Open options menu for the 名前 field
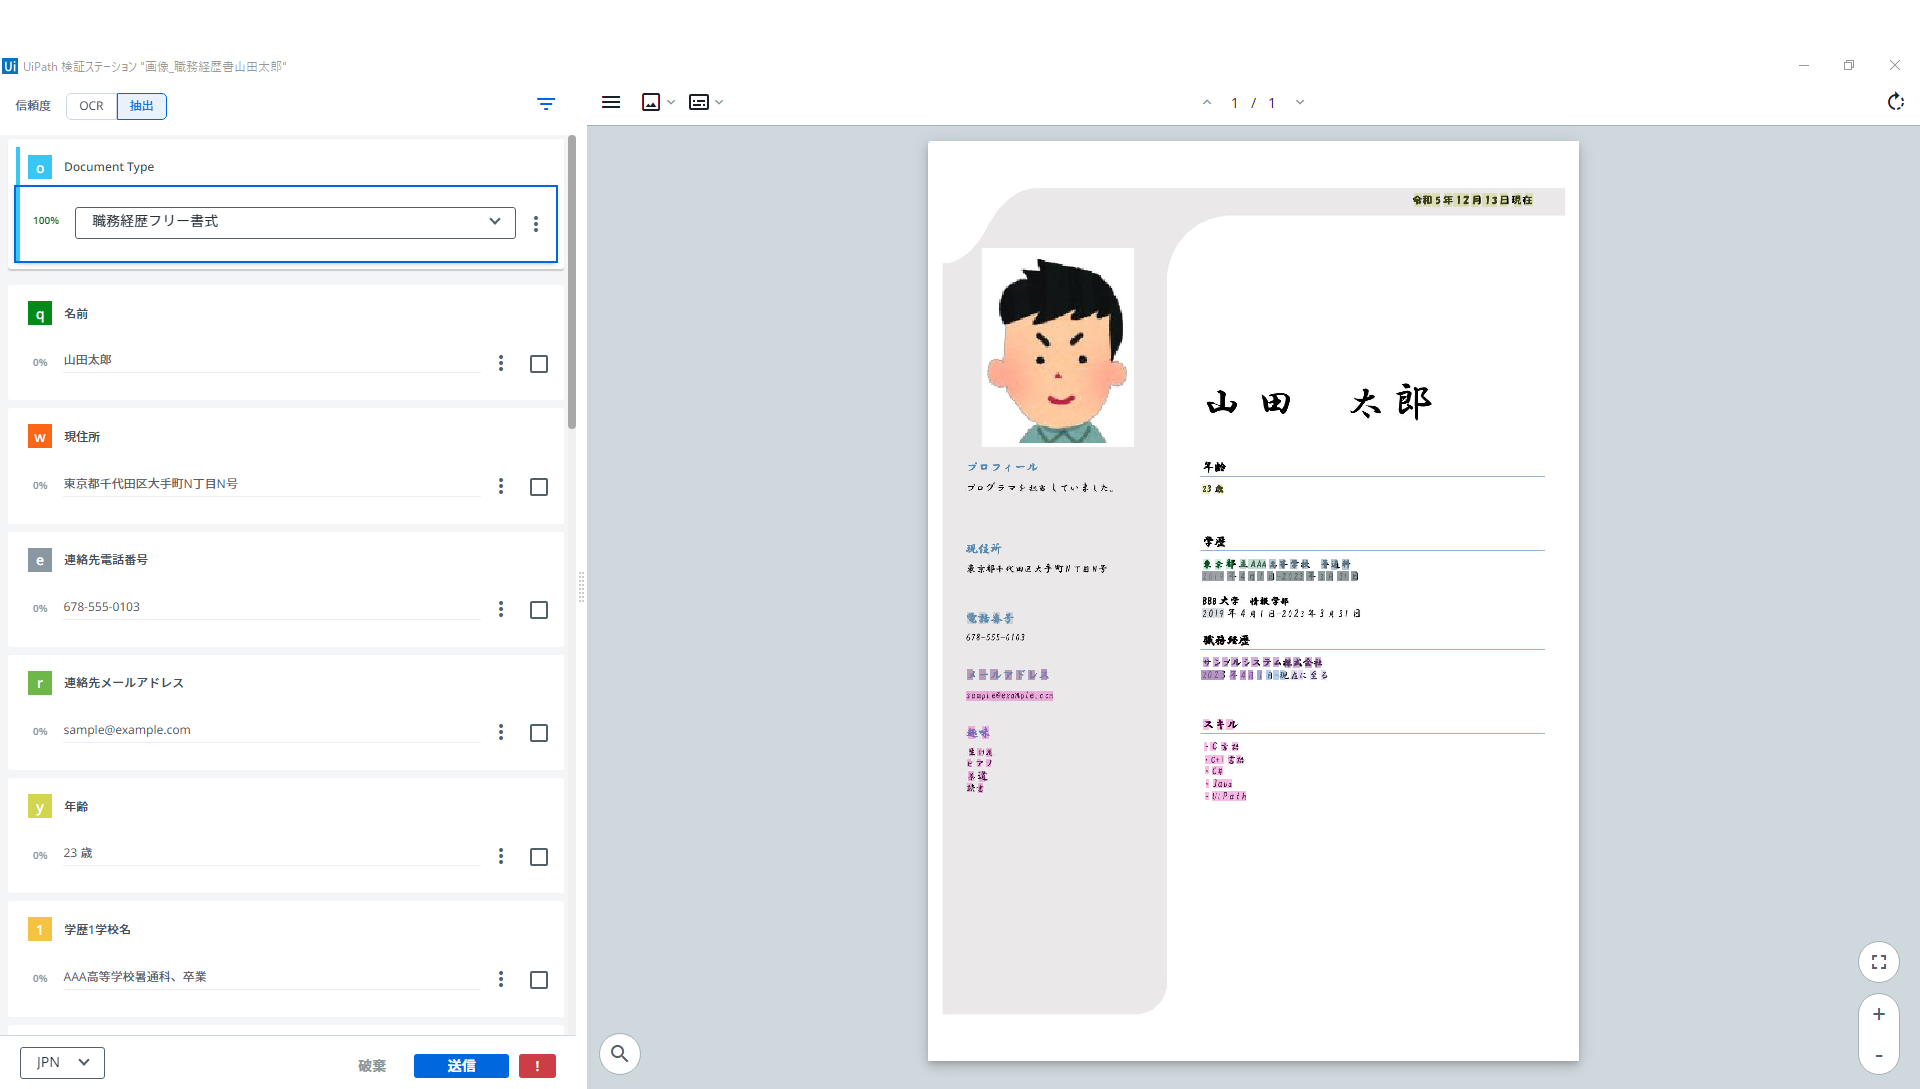 coord(501,363)
